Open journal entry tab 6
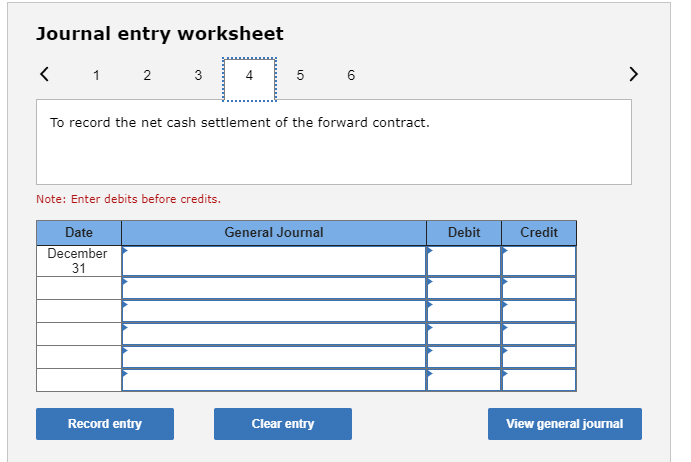Image resolution: width=691 pixels, height=462 pixels. pyautogui.click(x=351, y=75)
